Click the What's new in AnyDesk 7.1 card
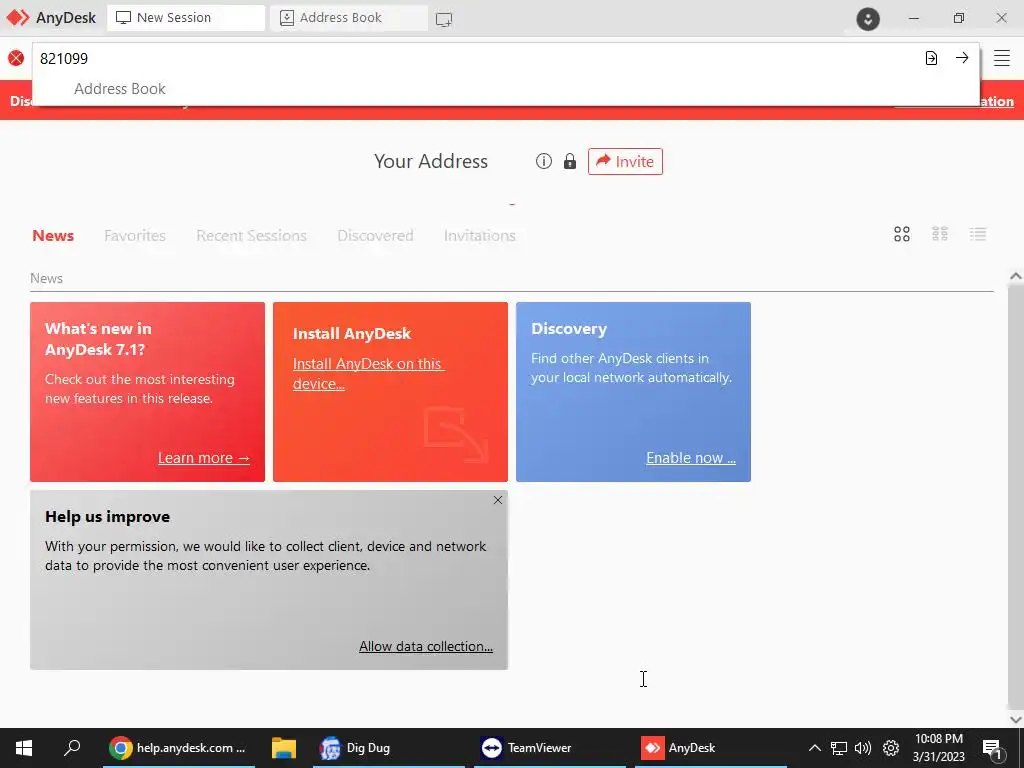Image resolution: width=1024 pixels, height=768 pixels. (x=148, y=392)
